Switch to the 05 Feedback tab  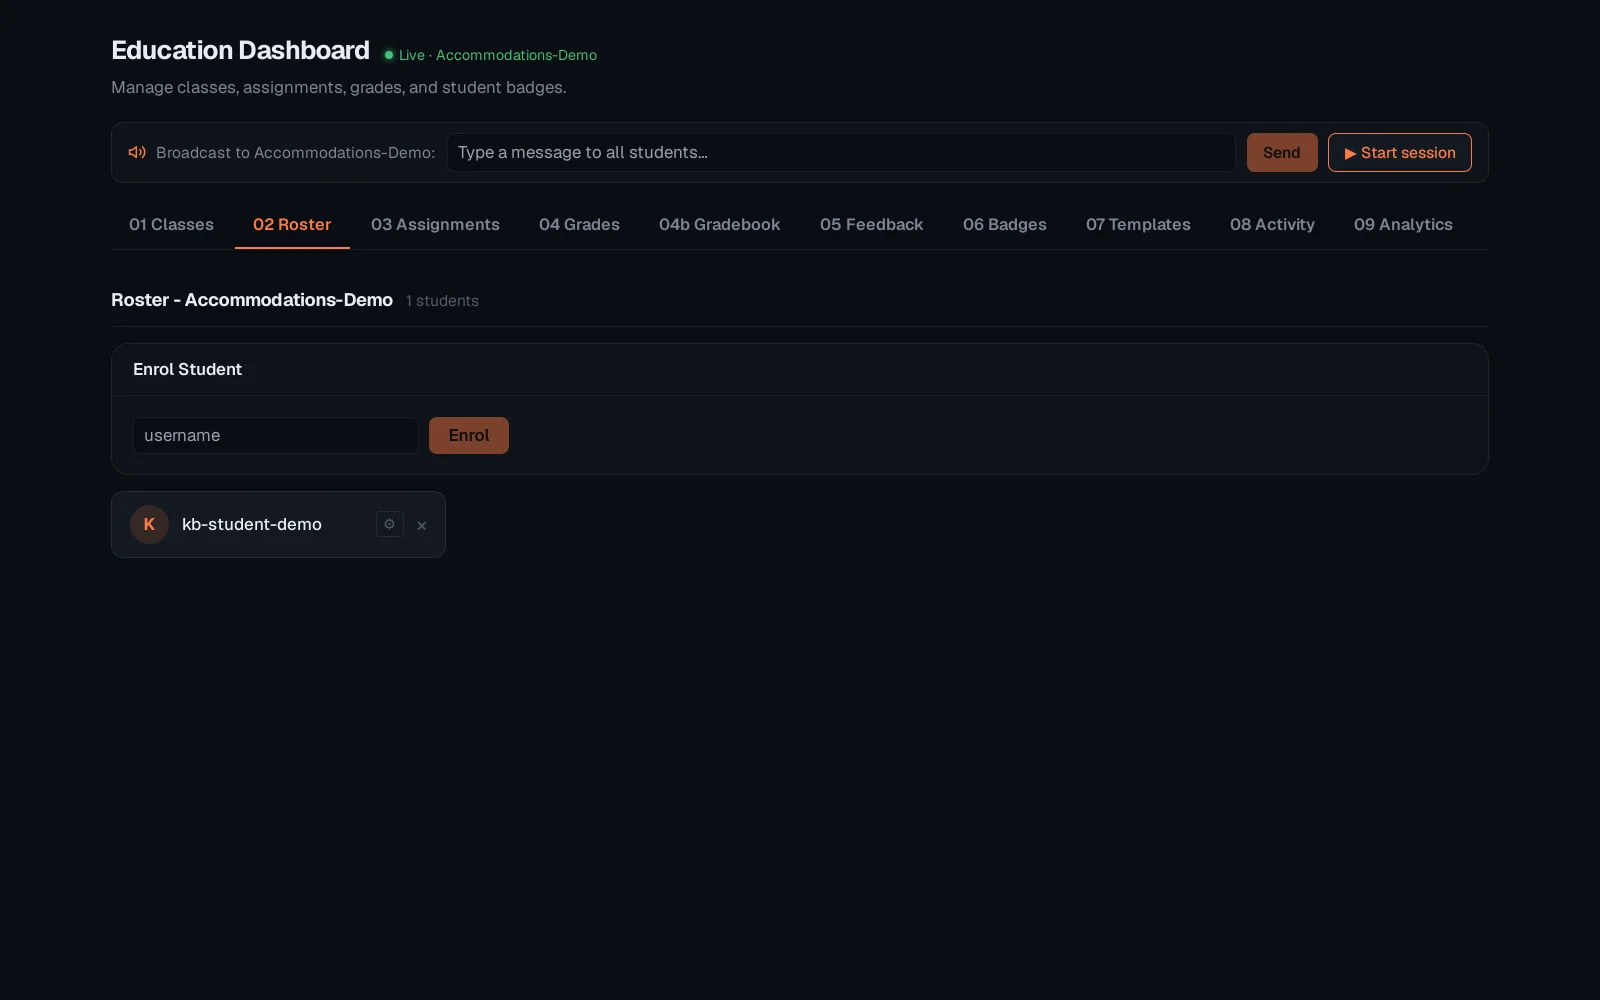pos(871,224)
